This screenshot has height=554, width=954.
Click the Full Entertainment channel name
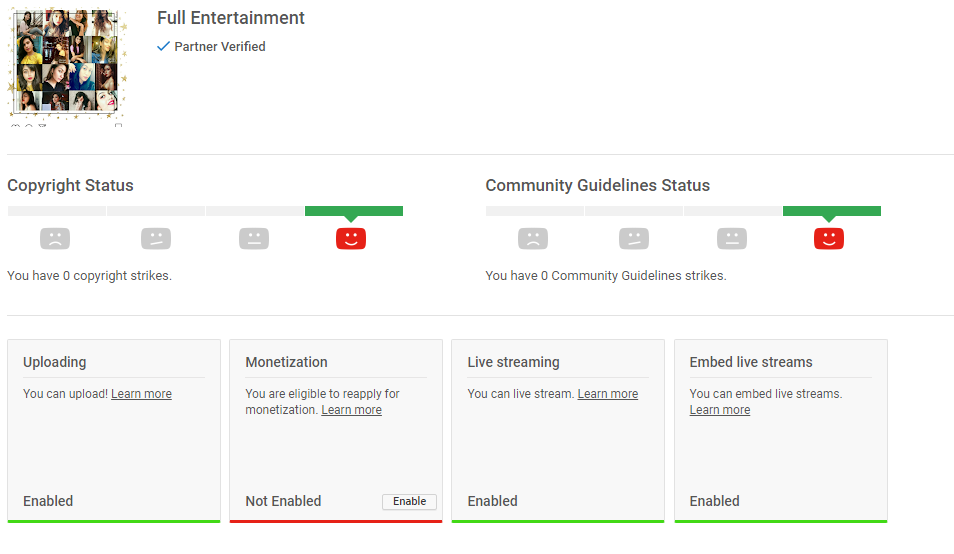(x=231, y=18)
